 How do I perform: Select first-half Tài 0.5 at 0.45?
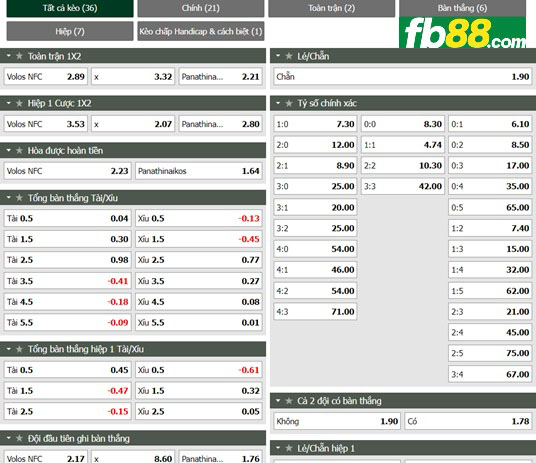[x=67, y=370]
